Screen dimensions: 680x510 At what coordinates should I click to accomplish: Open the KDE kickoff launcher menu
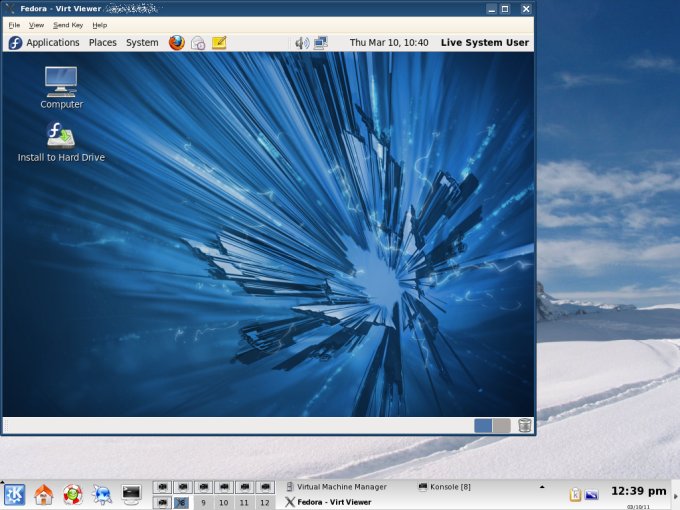[x=15, y=494]
